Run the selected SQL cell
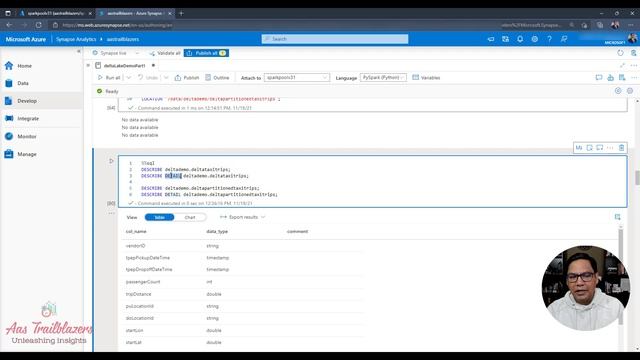Screen dimensions: 640x360 [x=111, y=161]
